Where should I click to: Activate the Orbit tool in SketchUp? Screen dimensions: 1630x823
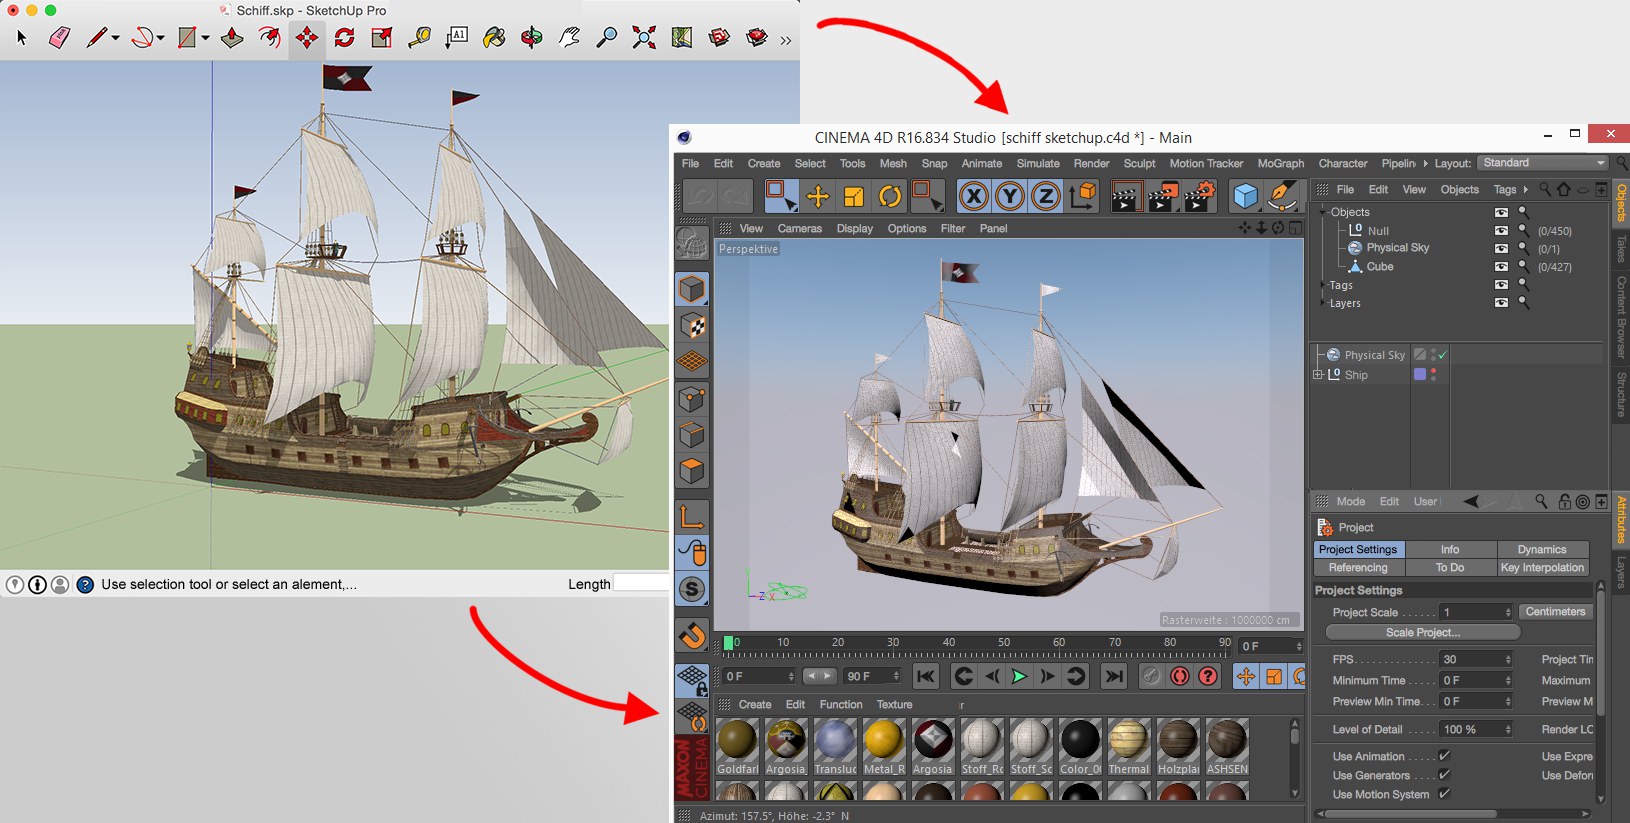532,38
